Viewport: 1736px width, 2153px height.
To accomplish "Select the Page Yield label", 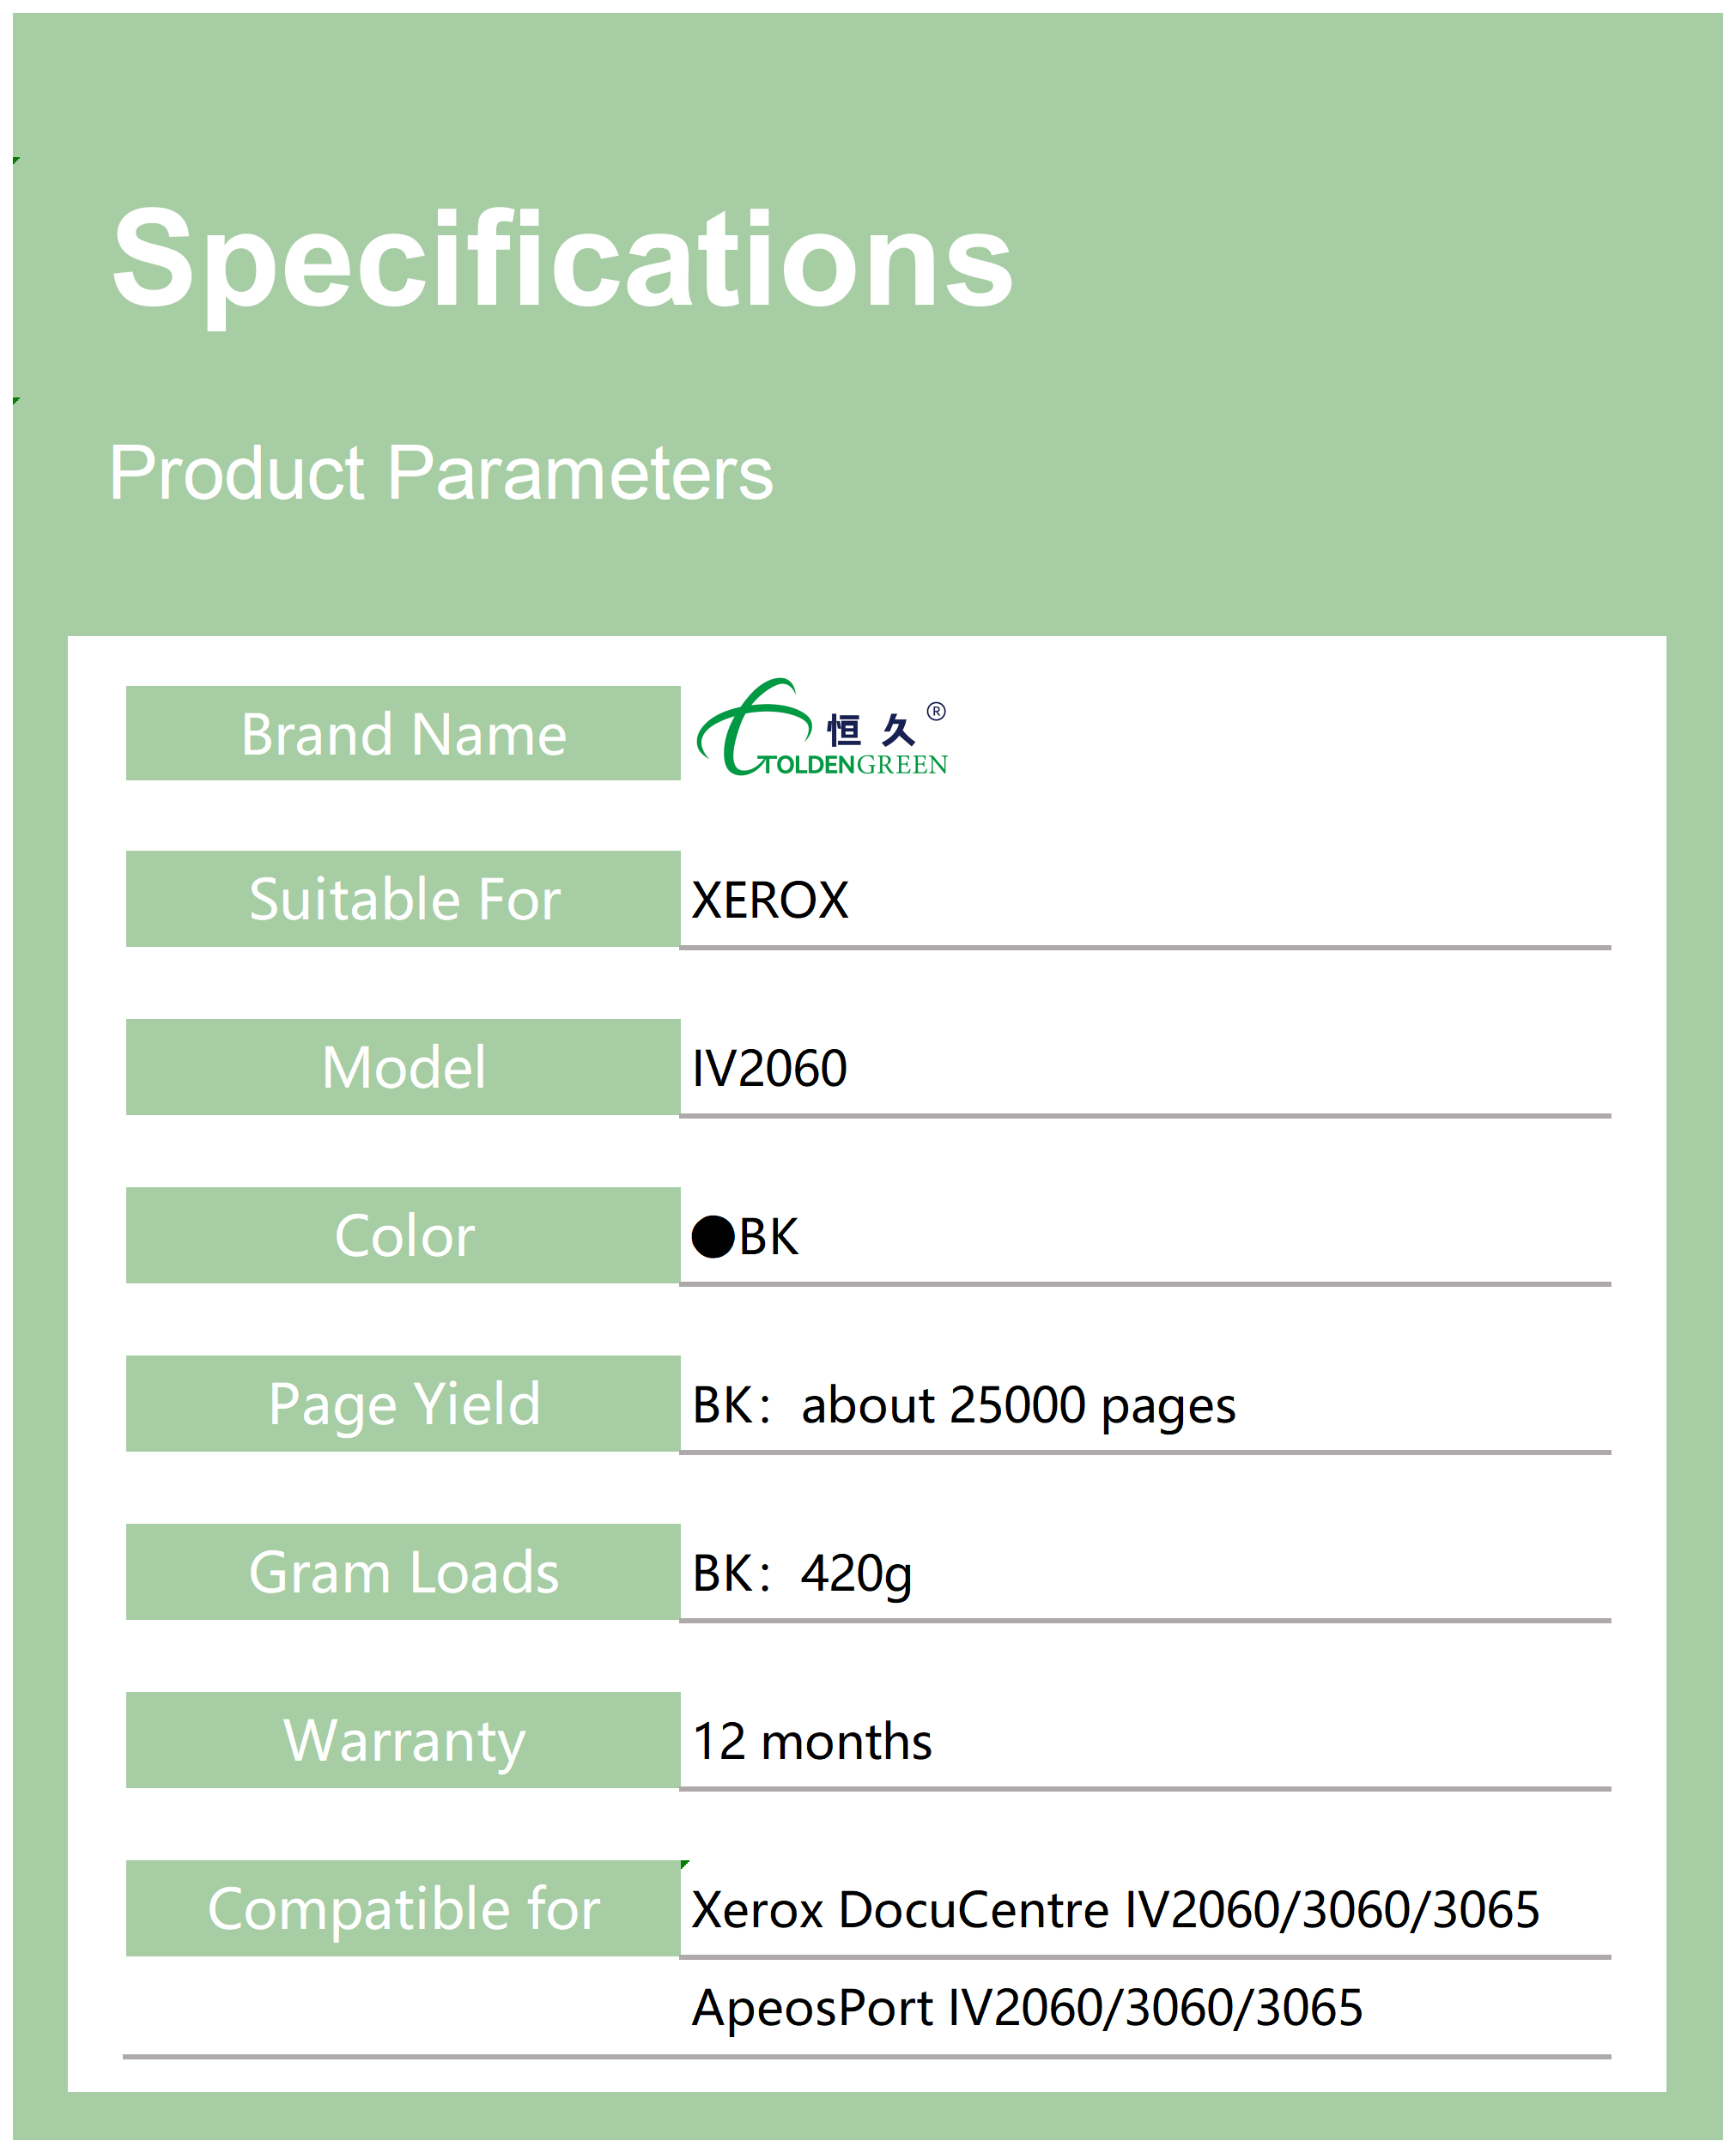I will (x=403, y=1404).
